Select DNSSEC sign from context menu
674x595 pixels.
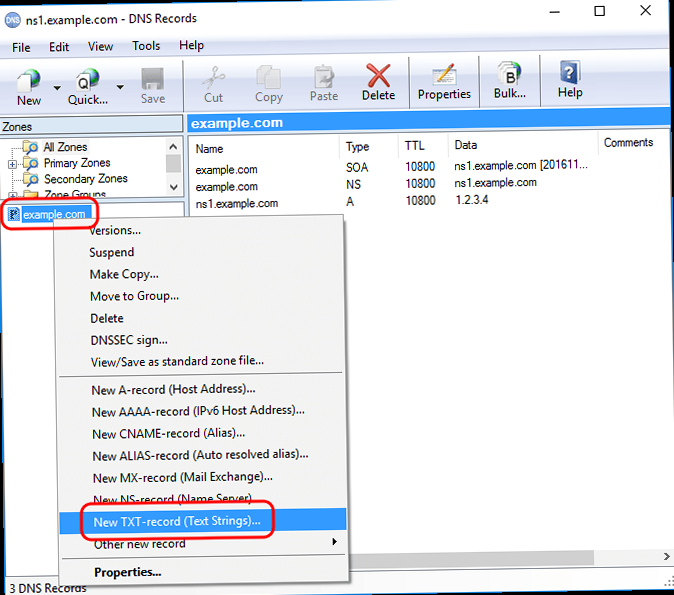[128, 340]
